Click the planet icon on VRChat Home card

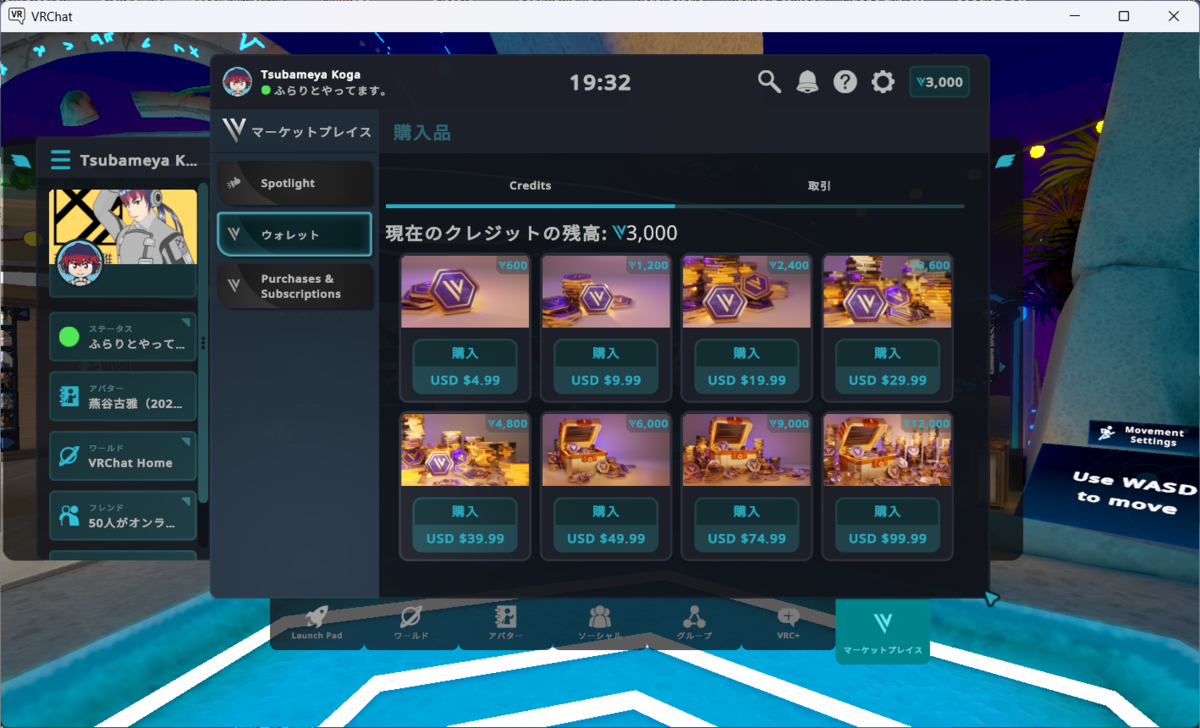click(69, 456)
